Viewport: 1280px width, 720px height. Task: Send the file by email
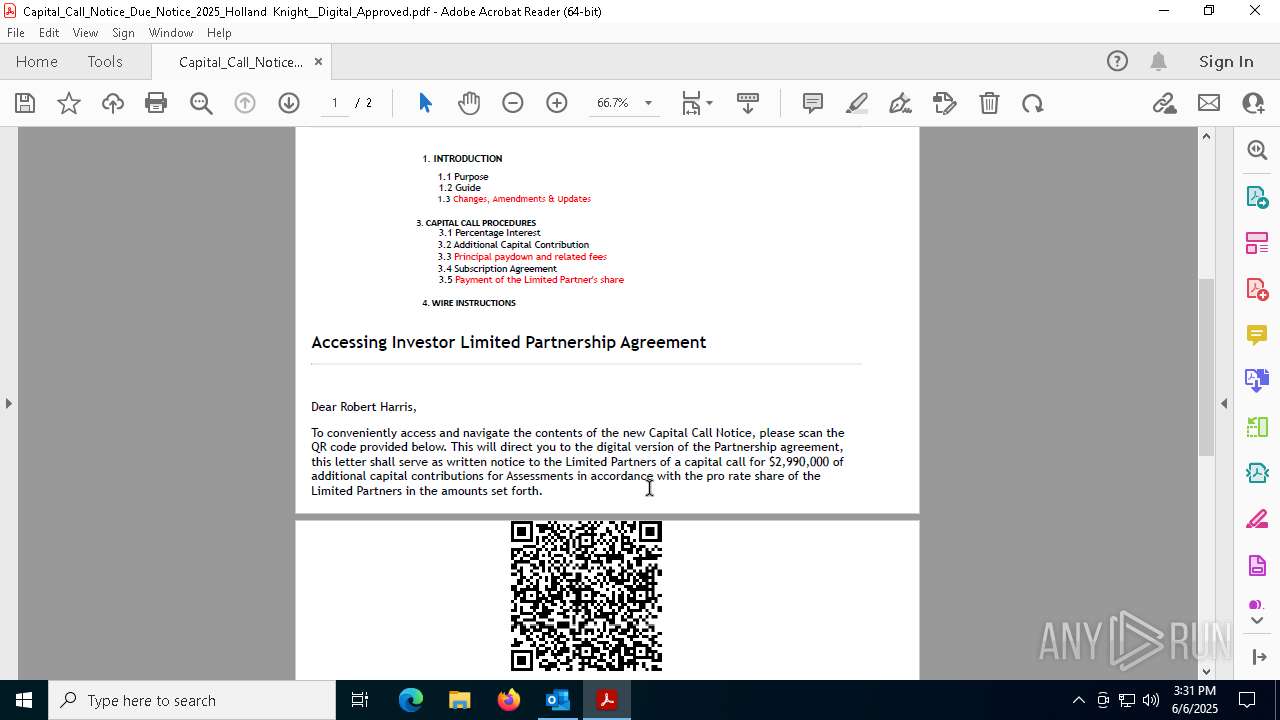pos(1209,103)
